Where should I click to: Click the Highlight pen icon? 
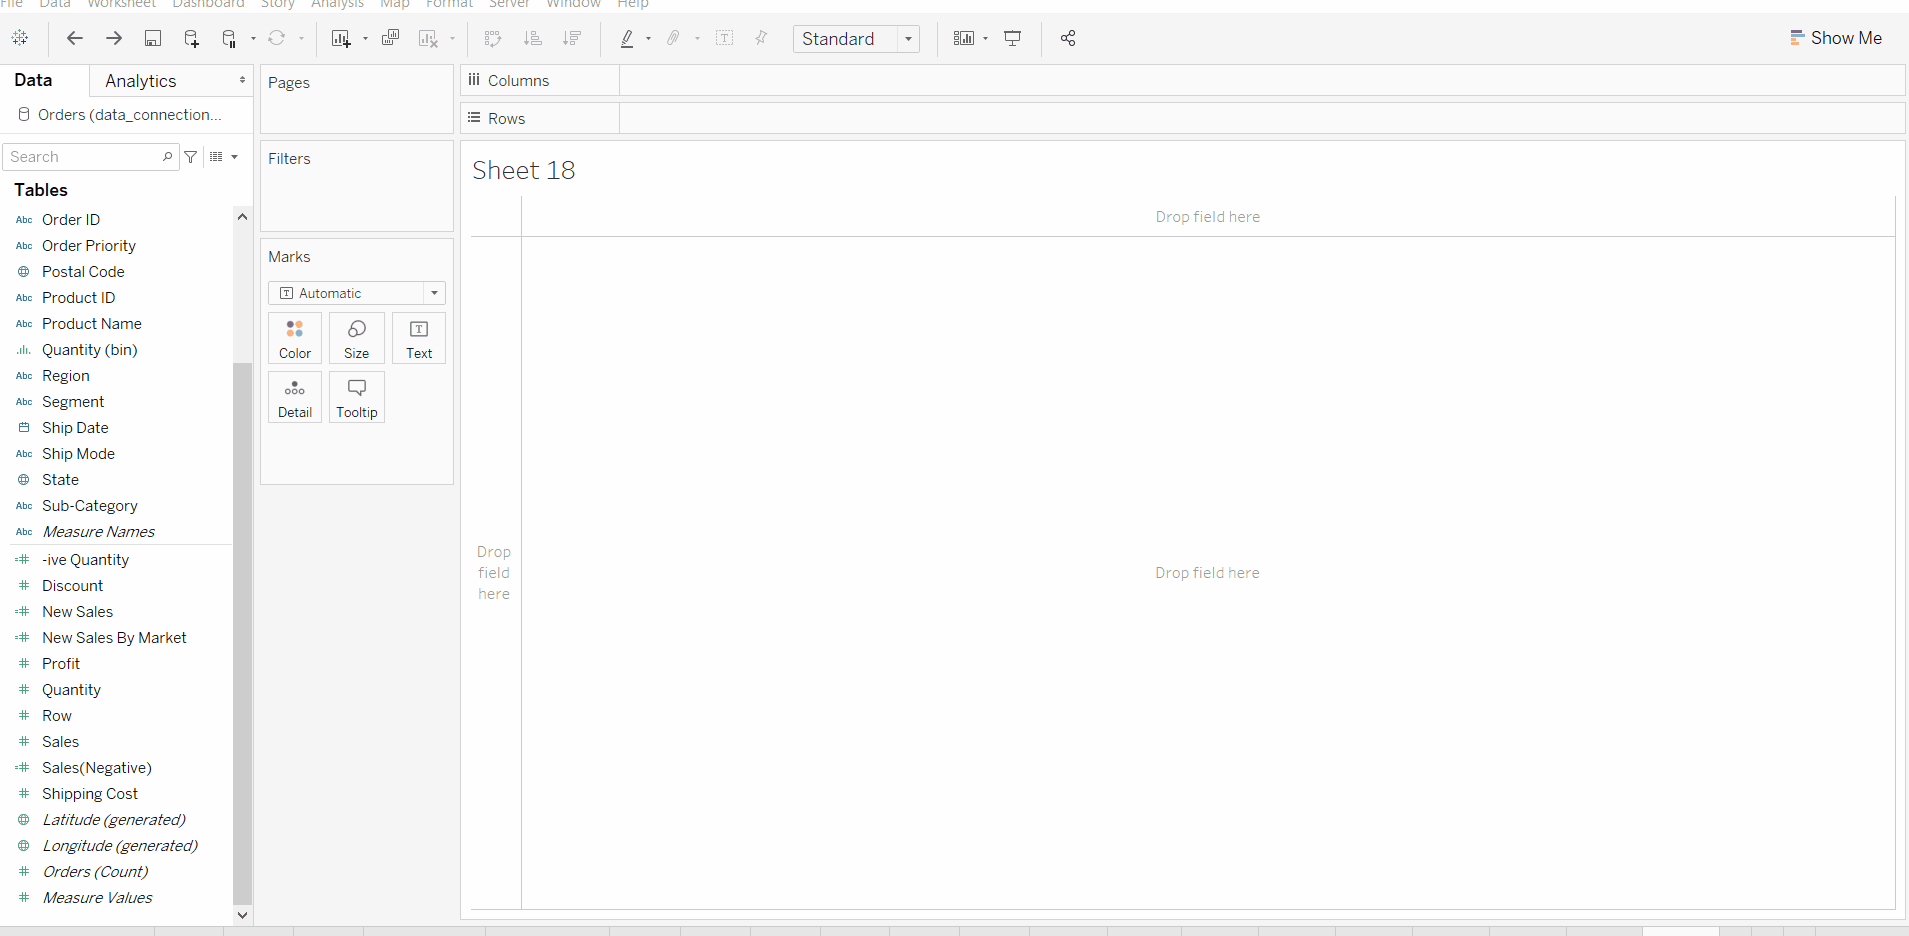pos(627,38)
